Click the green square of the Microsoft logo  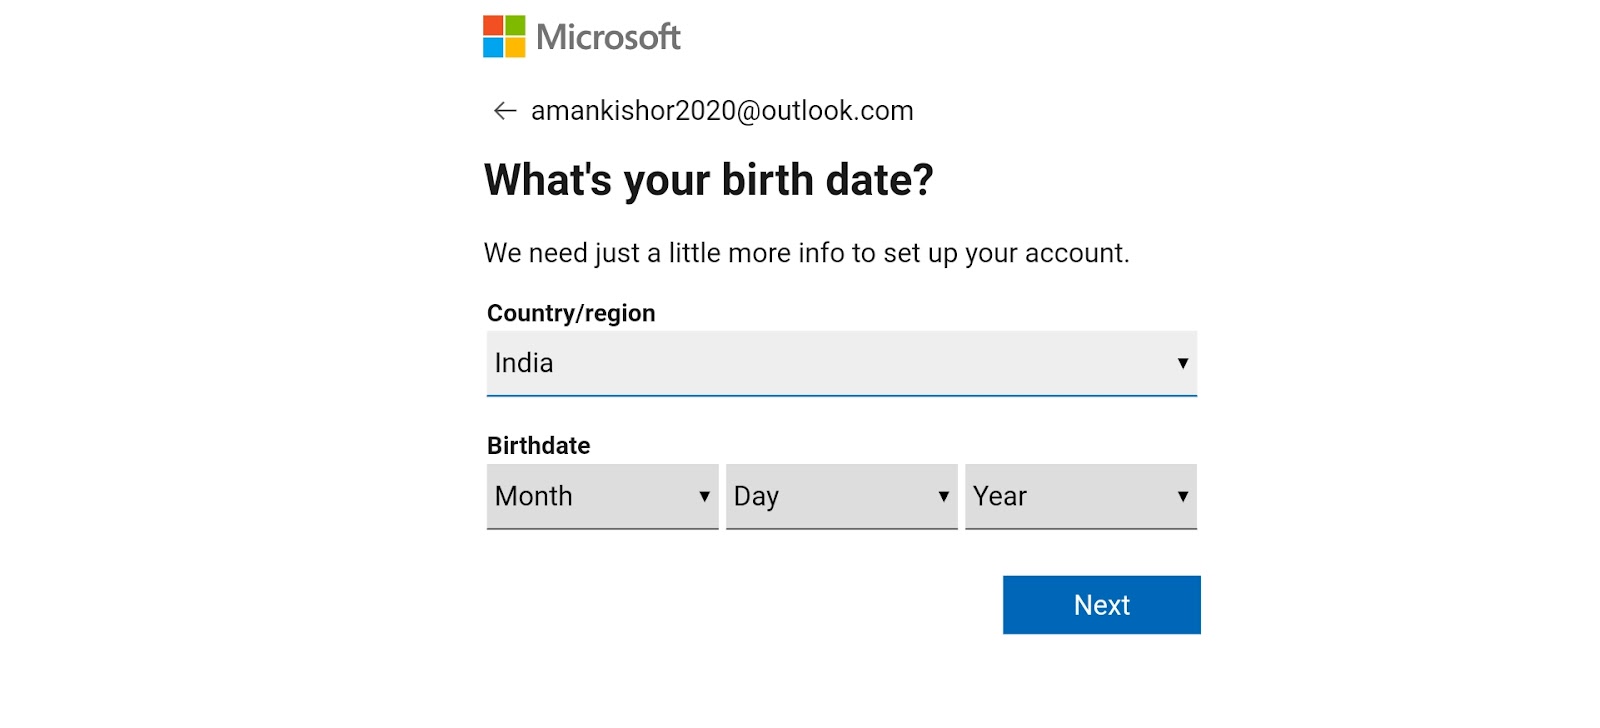(515, 26)
